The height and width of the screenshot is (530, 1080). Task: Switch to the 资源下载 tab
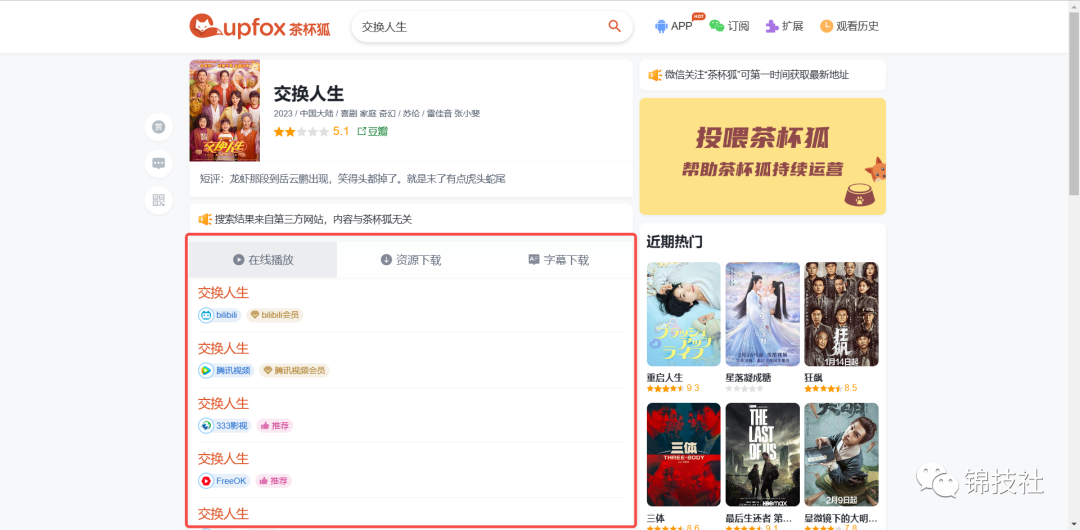411,260
